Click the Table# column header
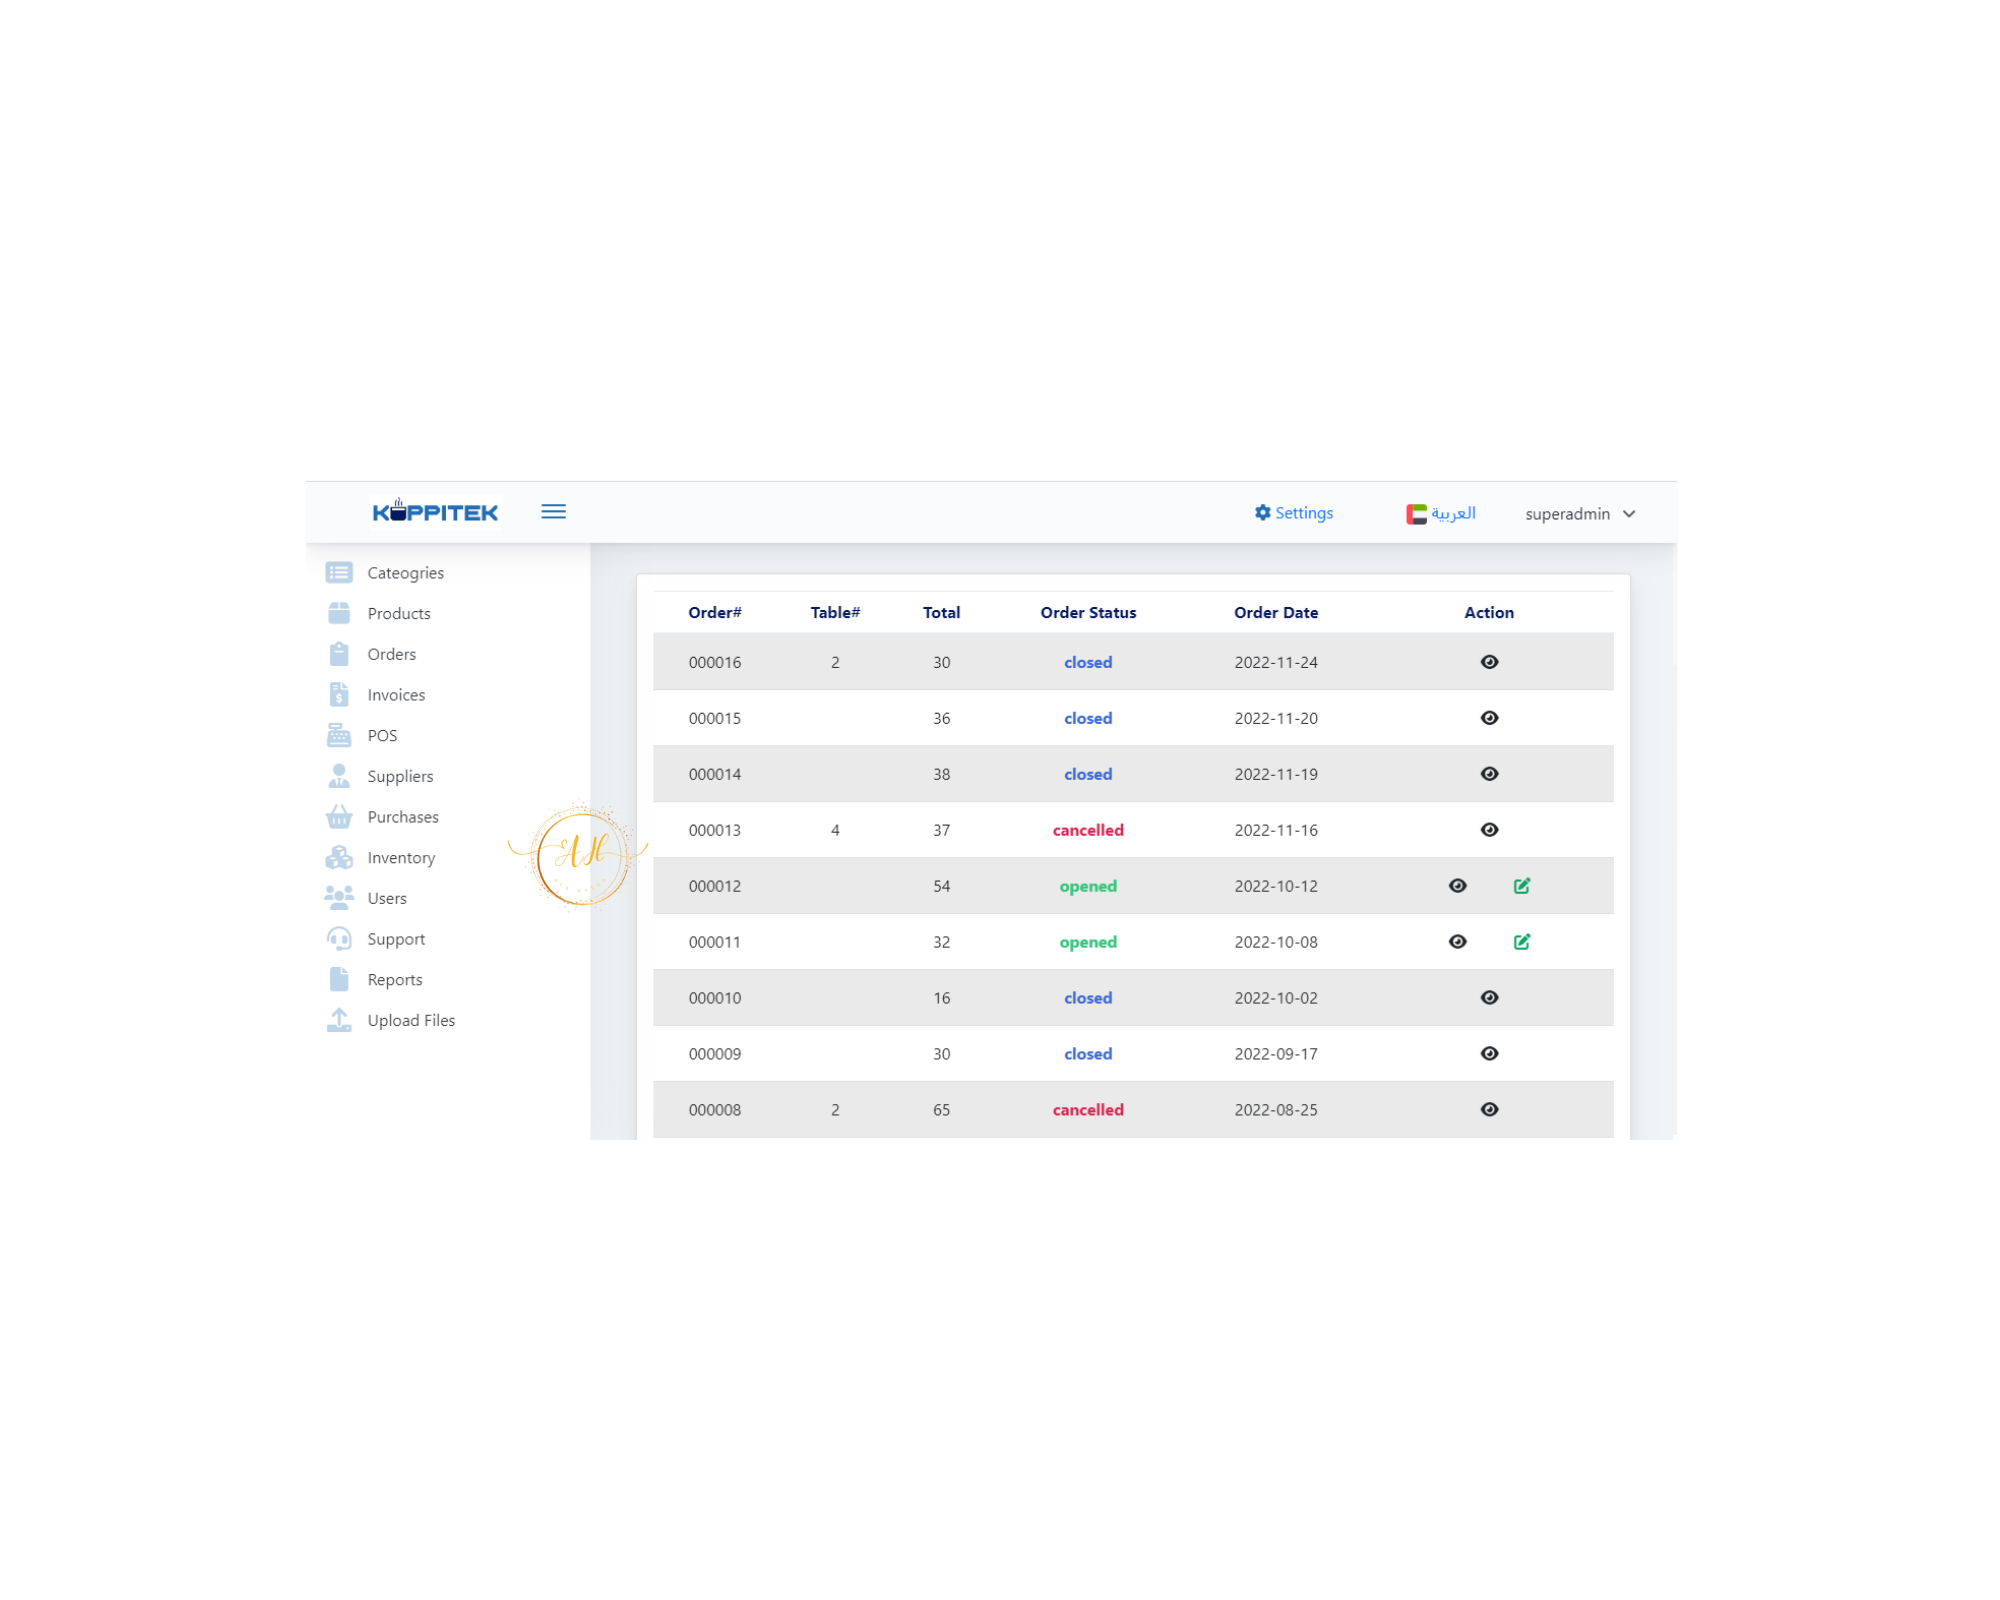 click(x=835, y=613)
